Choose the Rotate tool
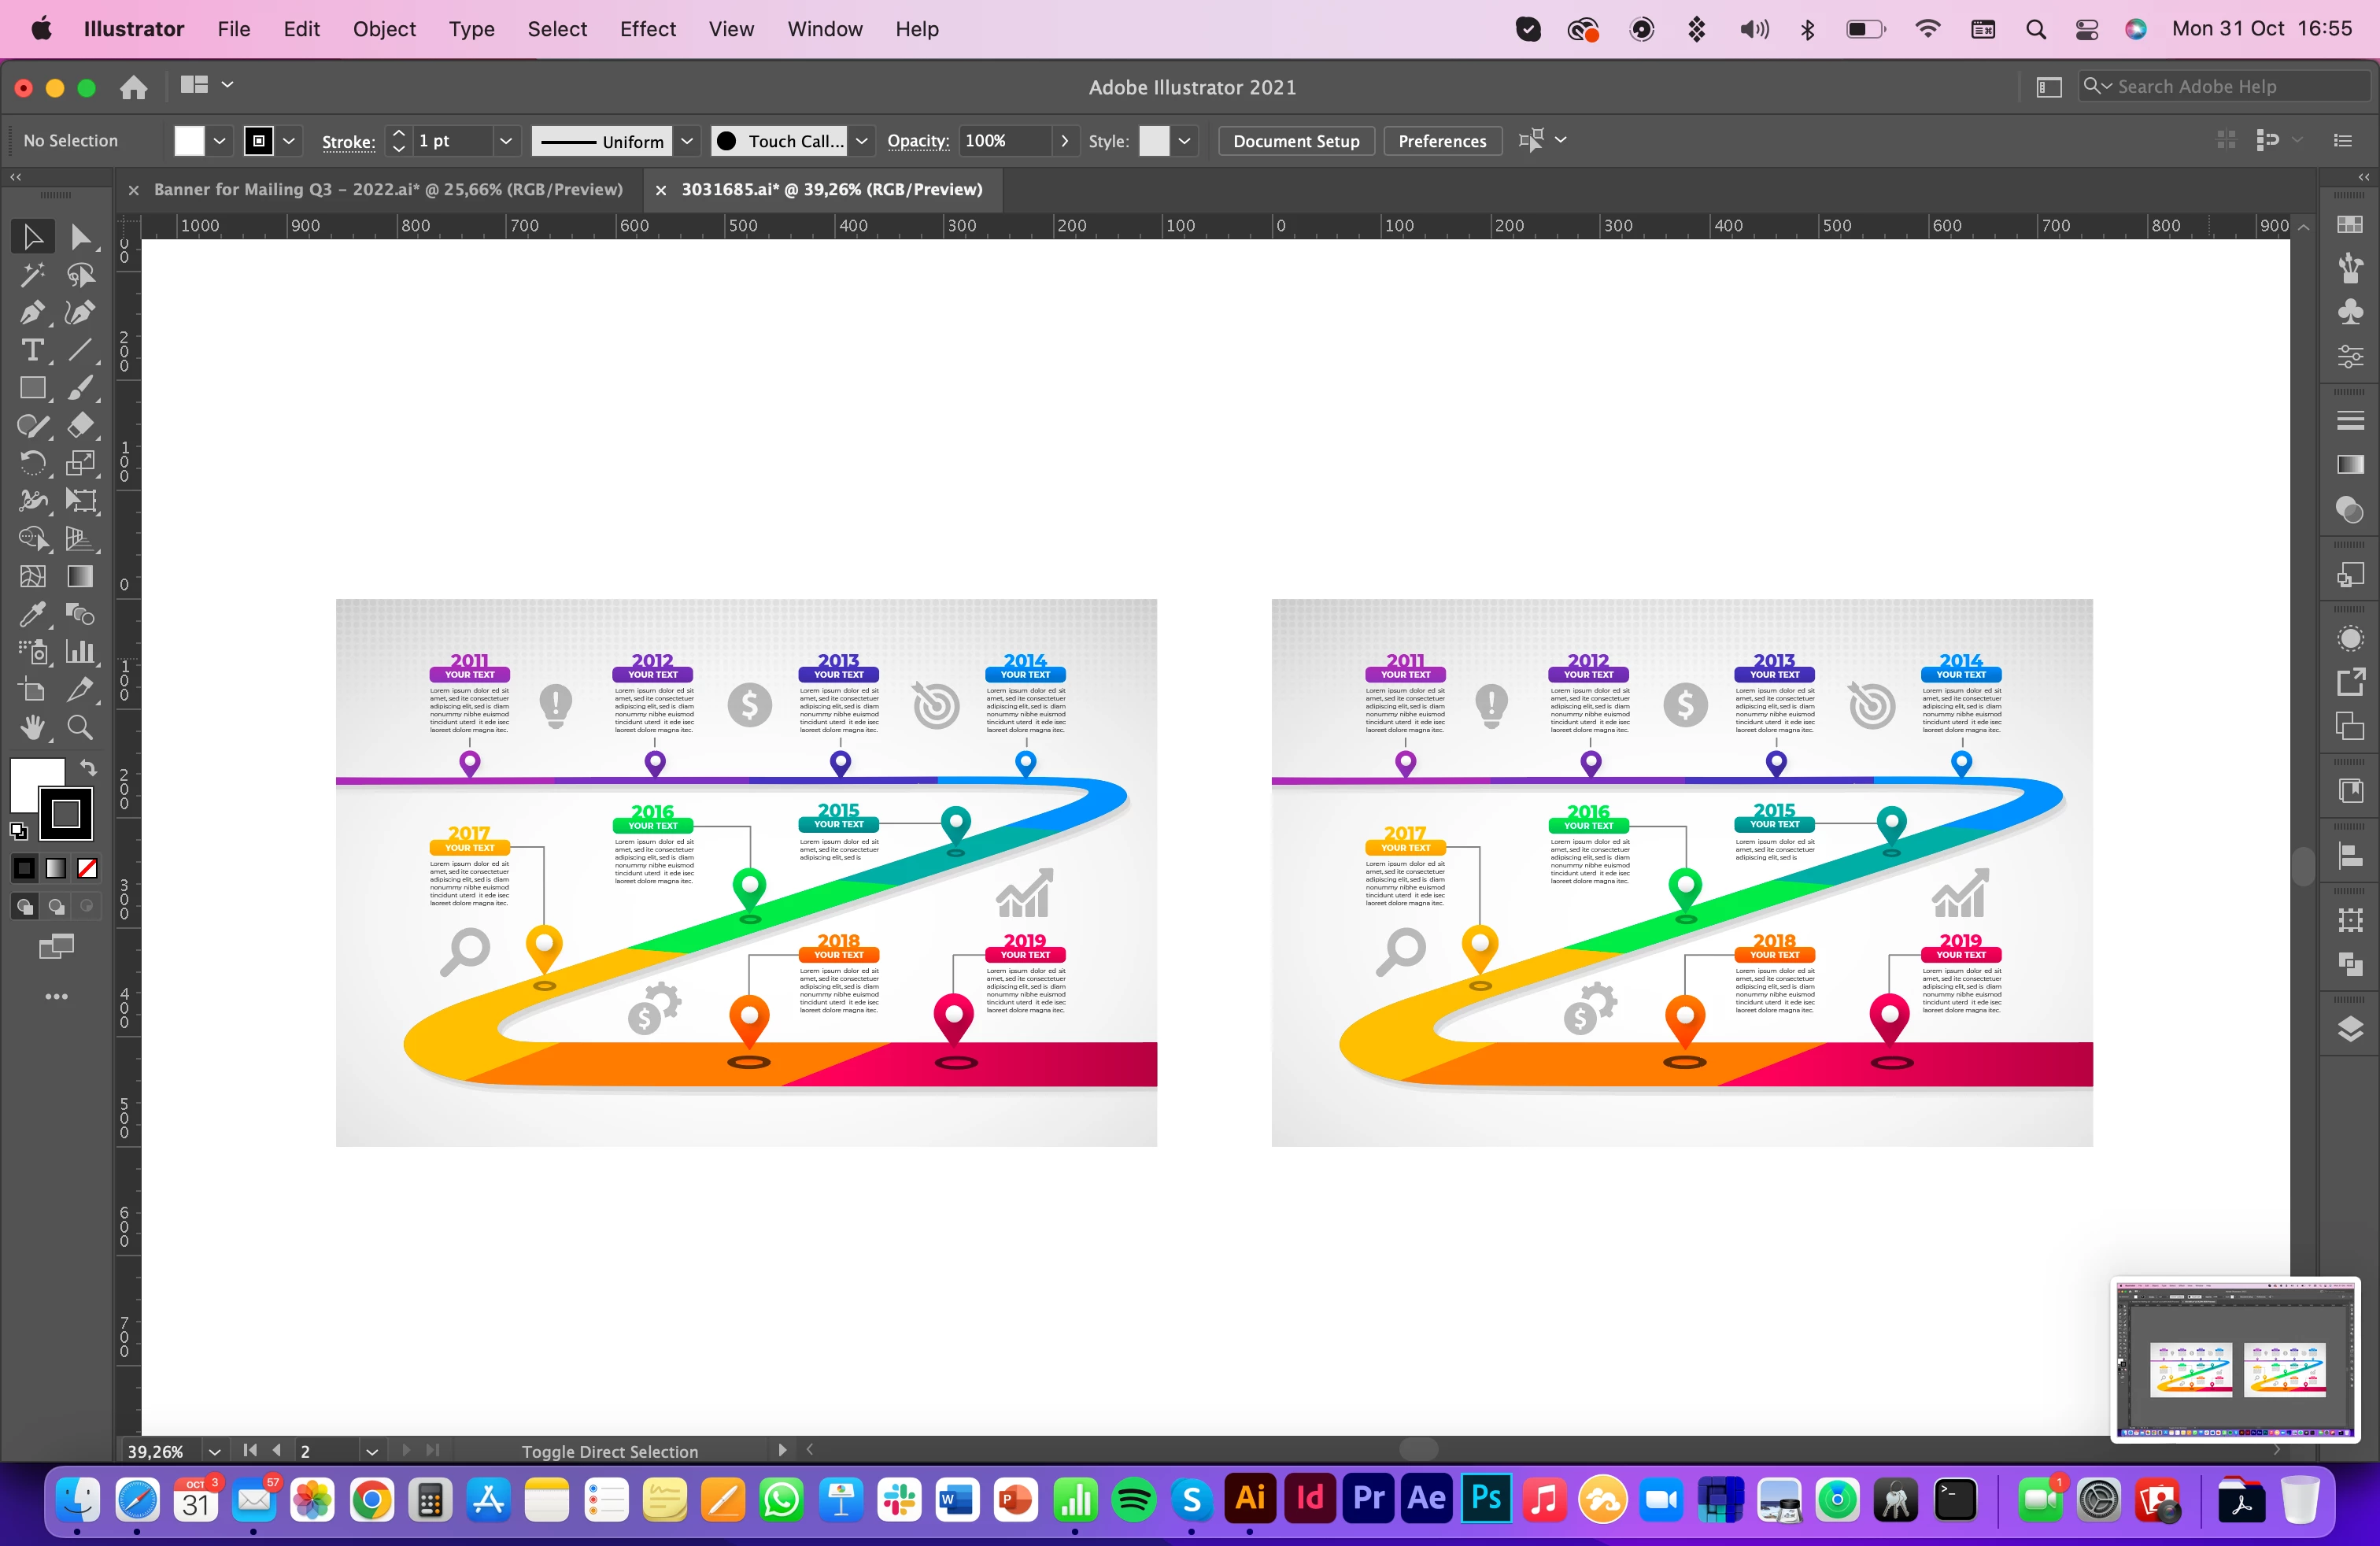Image resolution: width=2380 pixels, height=1546 pixels. coord(32,463)
